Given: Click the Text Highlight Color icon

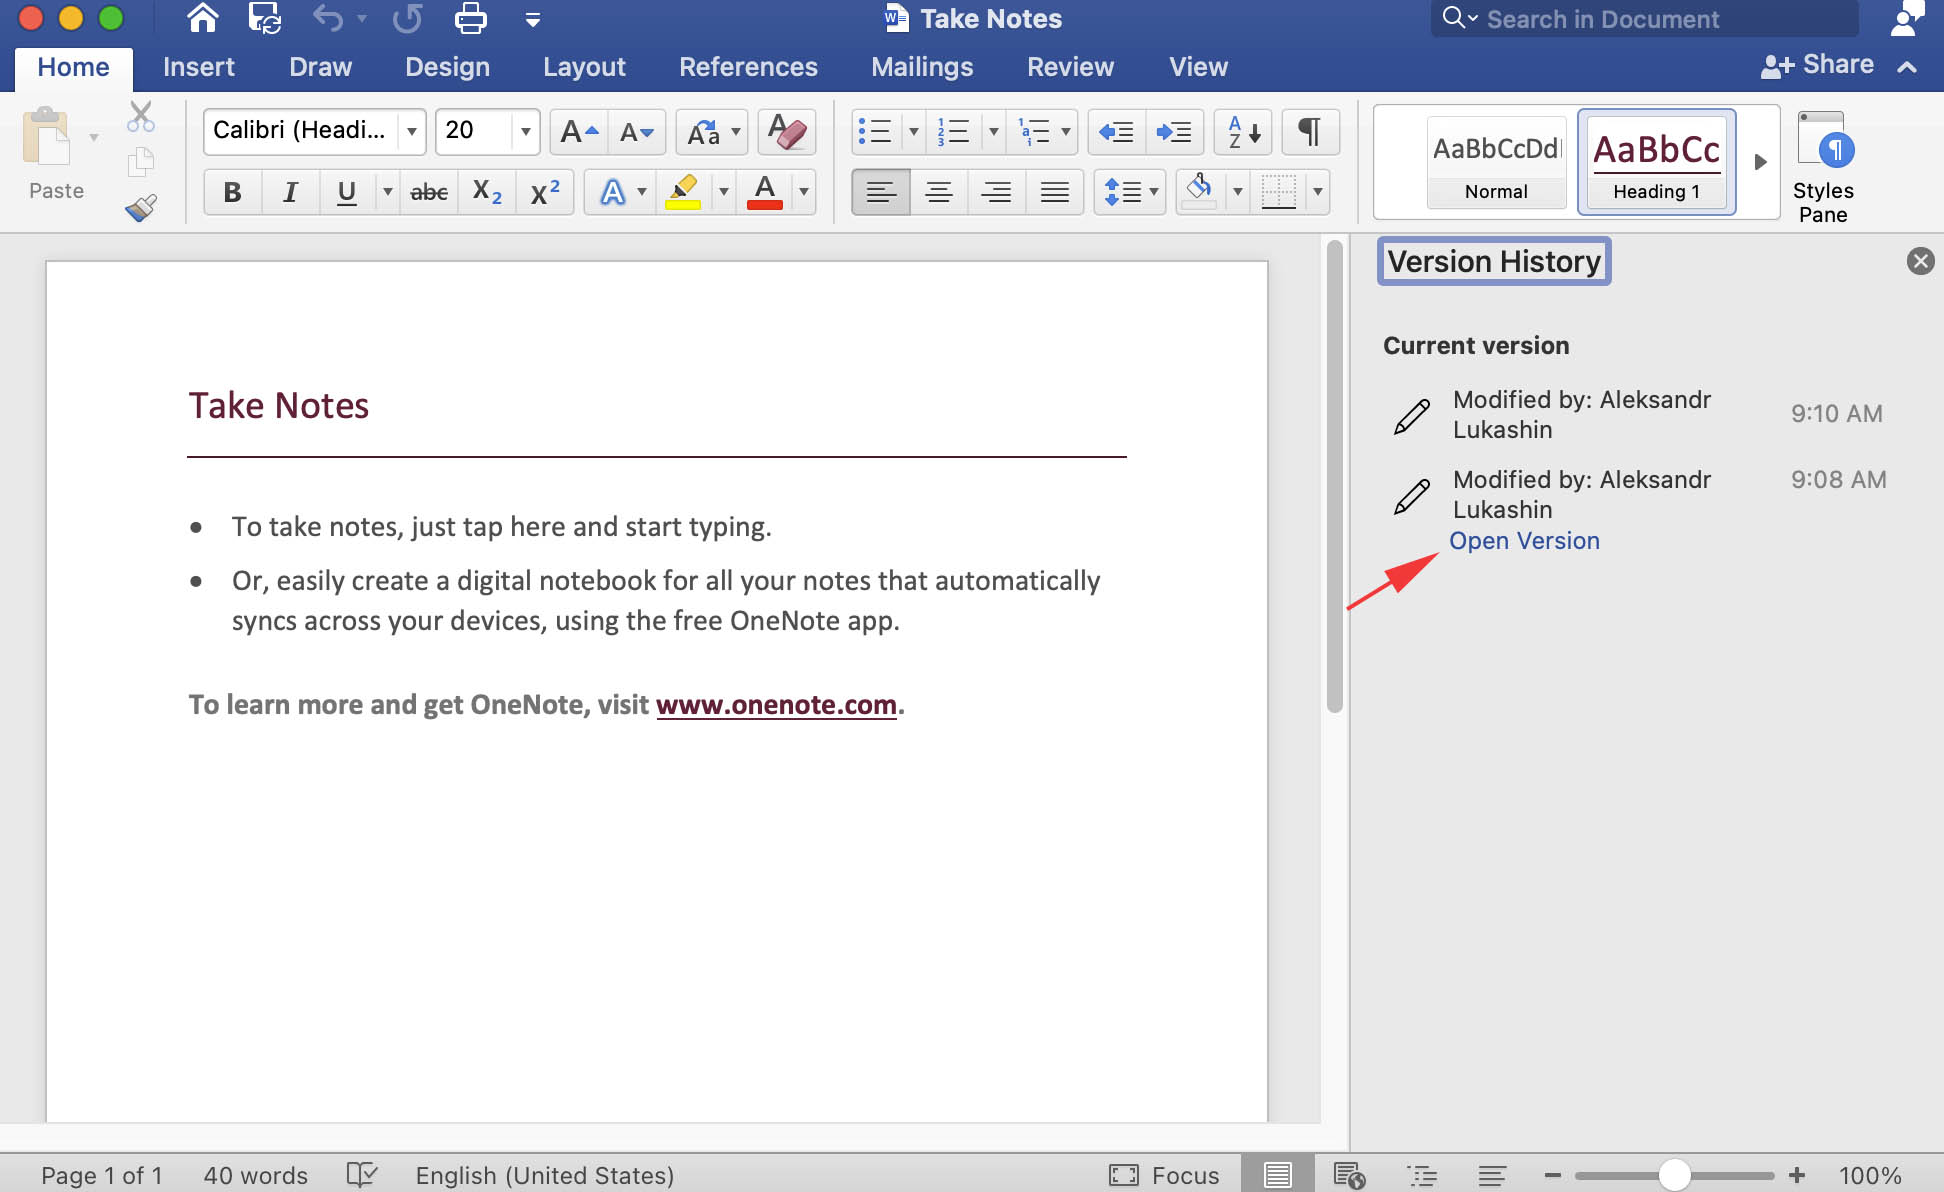Looking at the screenshot, I should (x=686, y=192).
